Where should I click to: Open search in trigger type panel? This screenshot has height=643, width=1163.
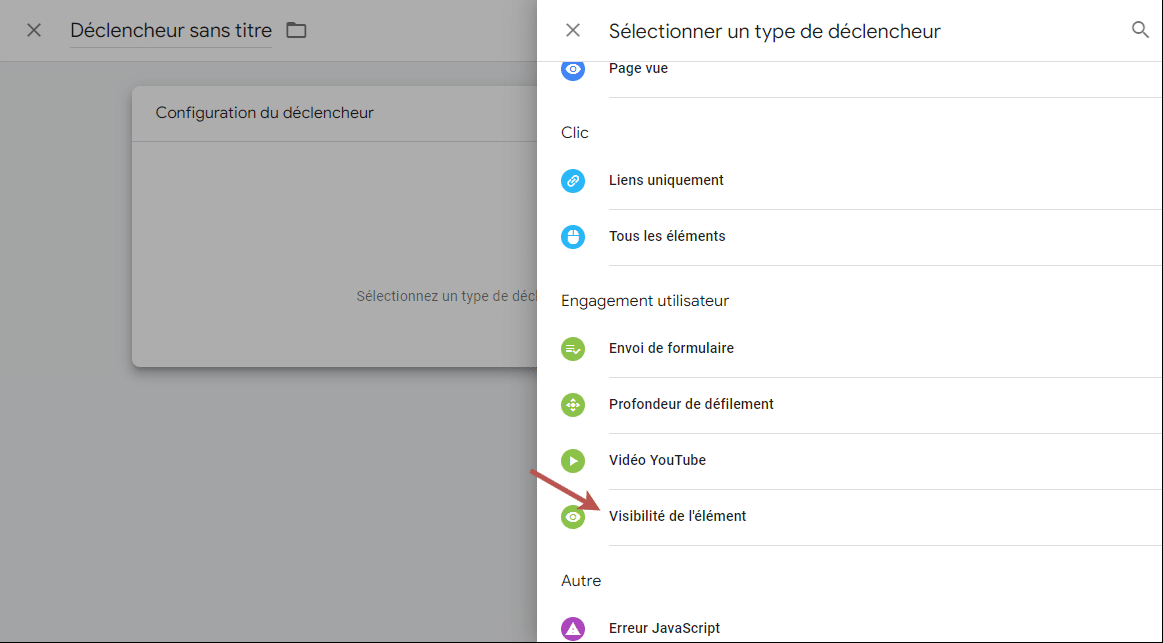[x=1140, y=30]
